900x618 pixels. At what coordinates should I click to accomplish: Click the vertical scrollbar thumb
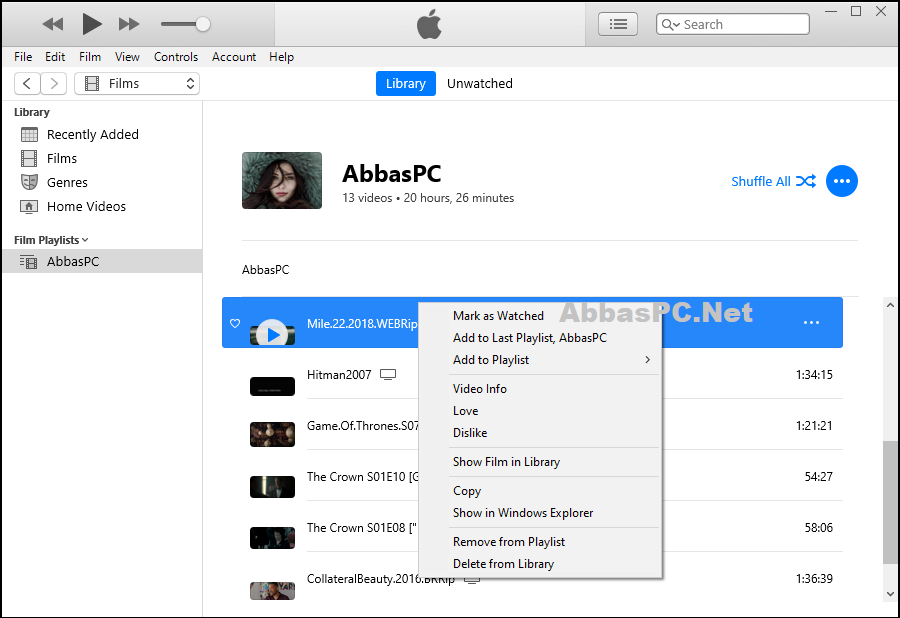pyautogui.click(x=890, y=503)
